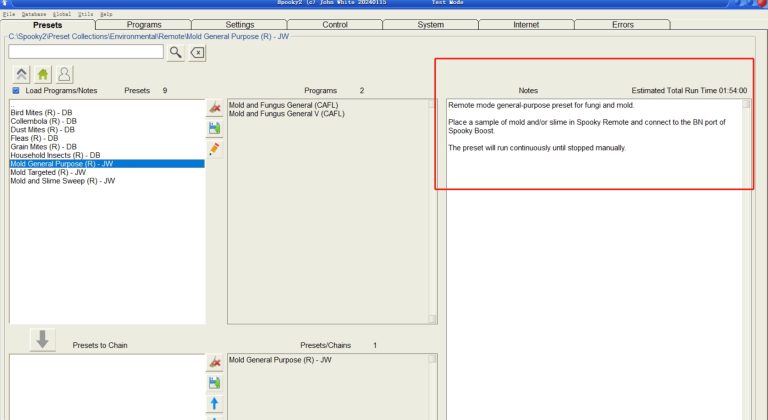The width and height of the screenshot is (768, 420).
Task: Click eraser icon beside Presets/Chains list
Action: [214, 362]
